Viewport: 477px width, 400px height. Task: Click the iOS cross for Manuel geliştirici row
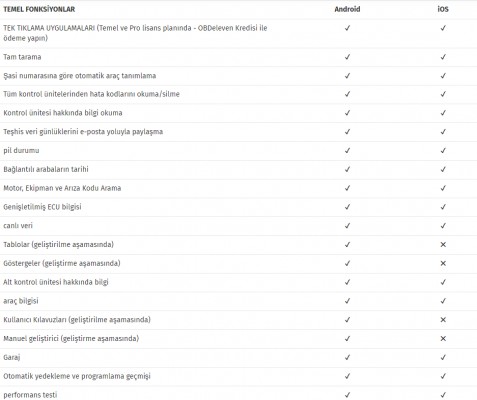[443, 338]
